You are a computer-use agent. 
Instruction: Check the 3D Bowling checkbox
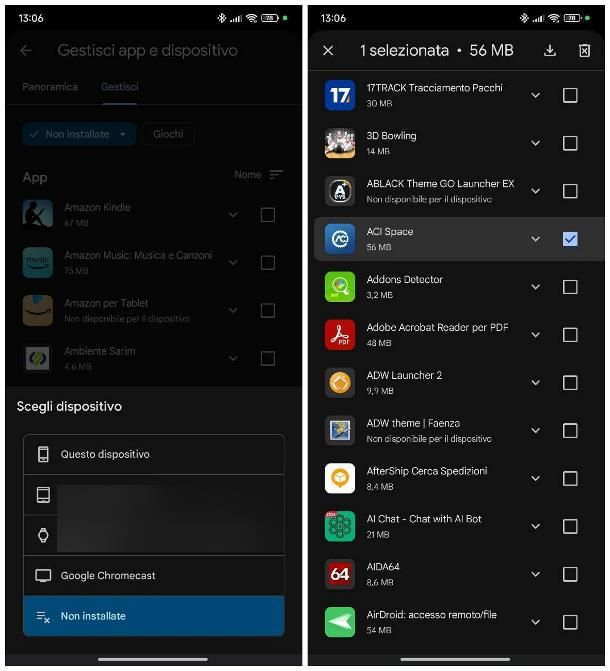pyautogui.click(x=570, y=143)
